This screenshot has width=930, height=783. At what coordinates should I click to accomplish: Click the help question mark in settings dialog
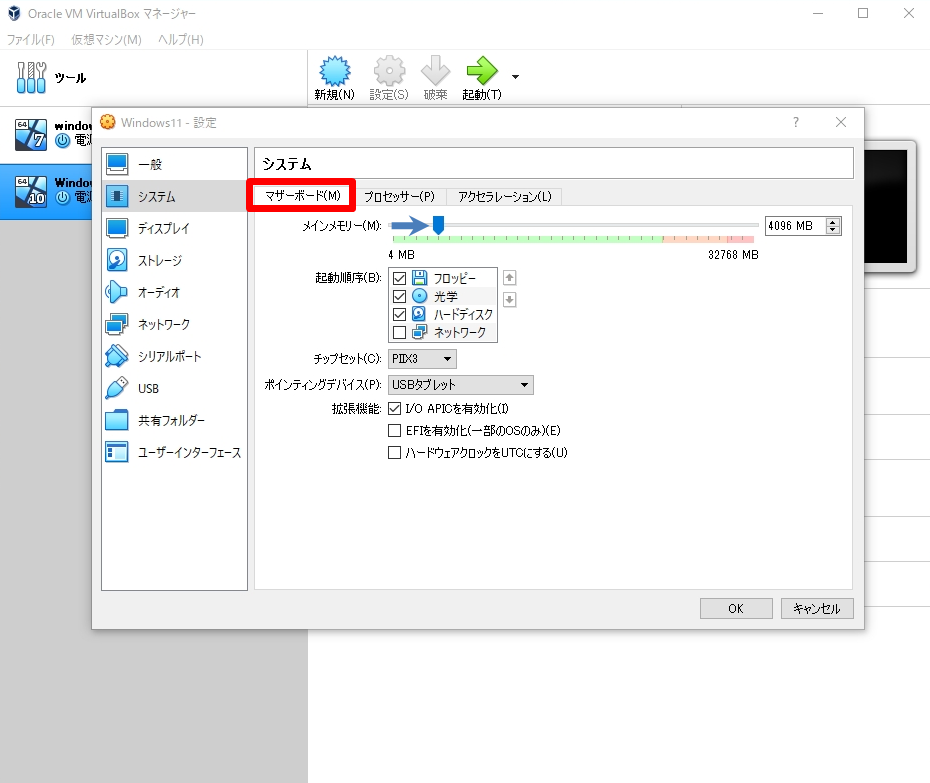click(x=796, y=122)
